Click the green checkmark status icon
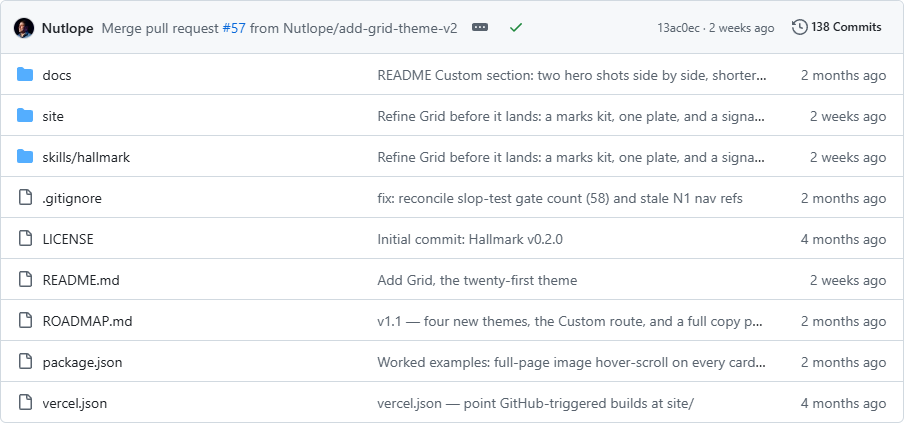The width and height of the screenshot is (904, 423). click(x=516, y=27)
